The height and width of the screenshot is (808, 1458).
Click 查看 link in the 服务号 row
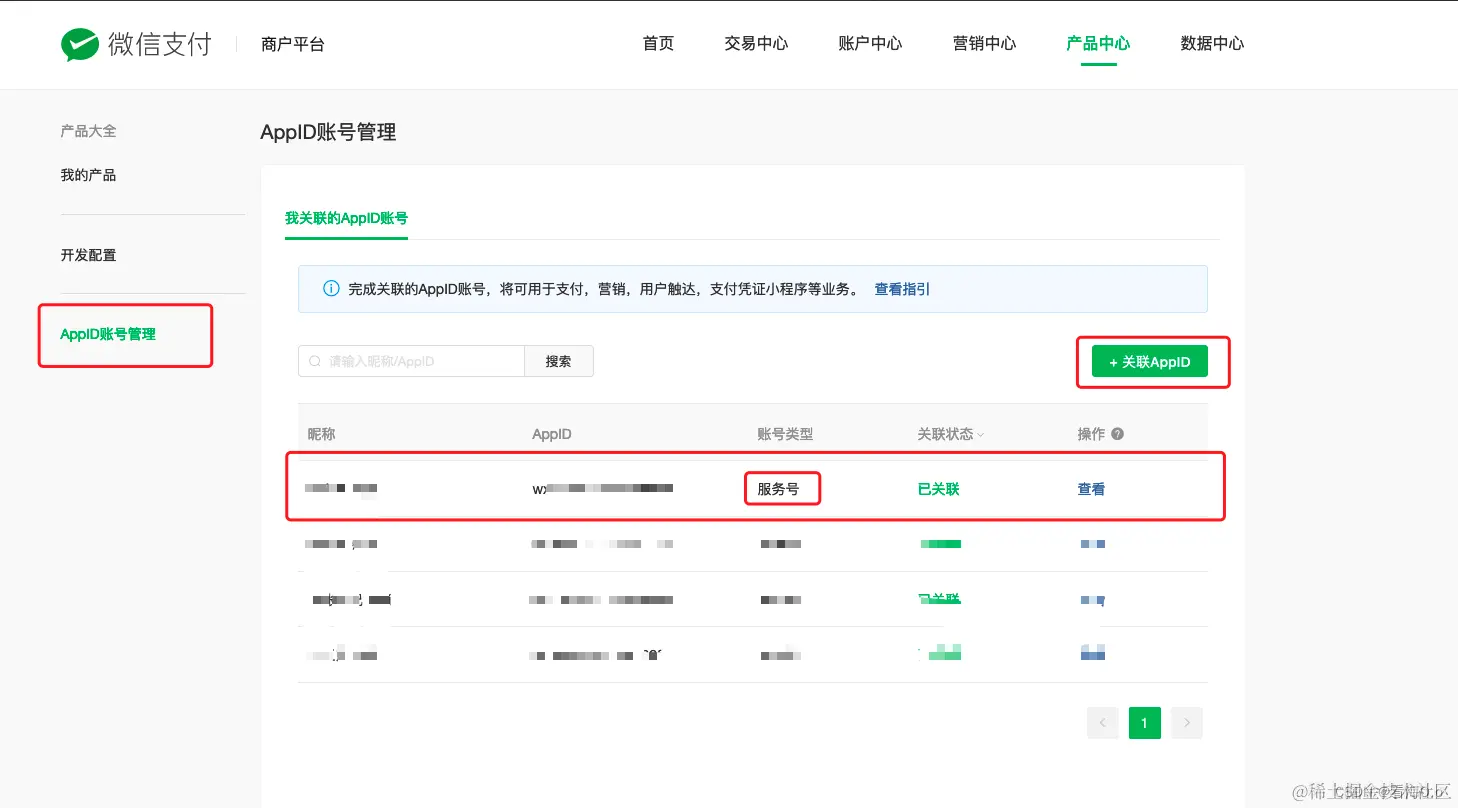[1091, 489]
